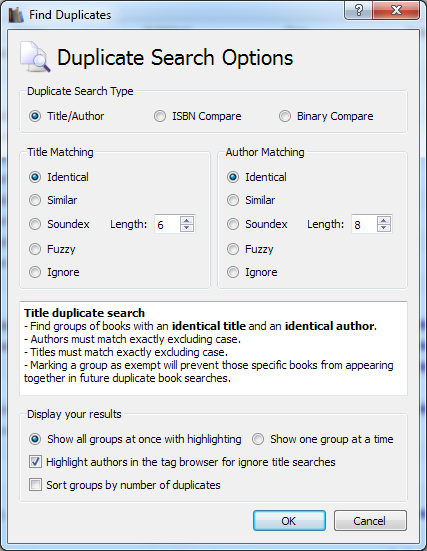Click the calibre books icon in title bar
The image size is (427, 551).
(15, 15)
